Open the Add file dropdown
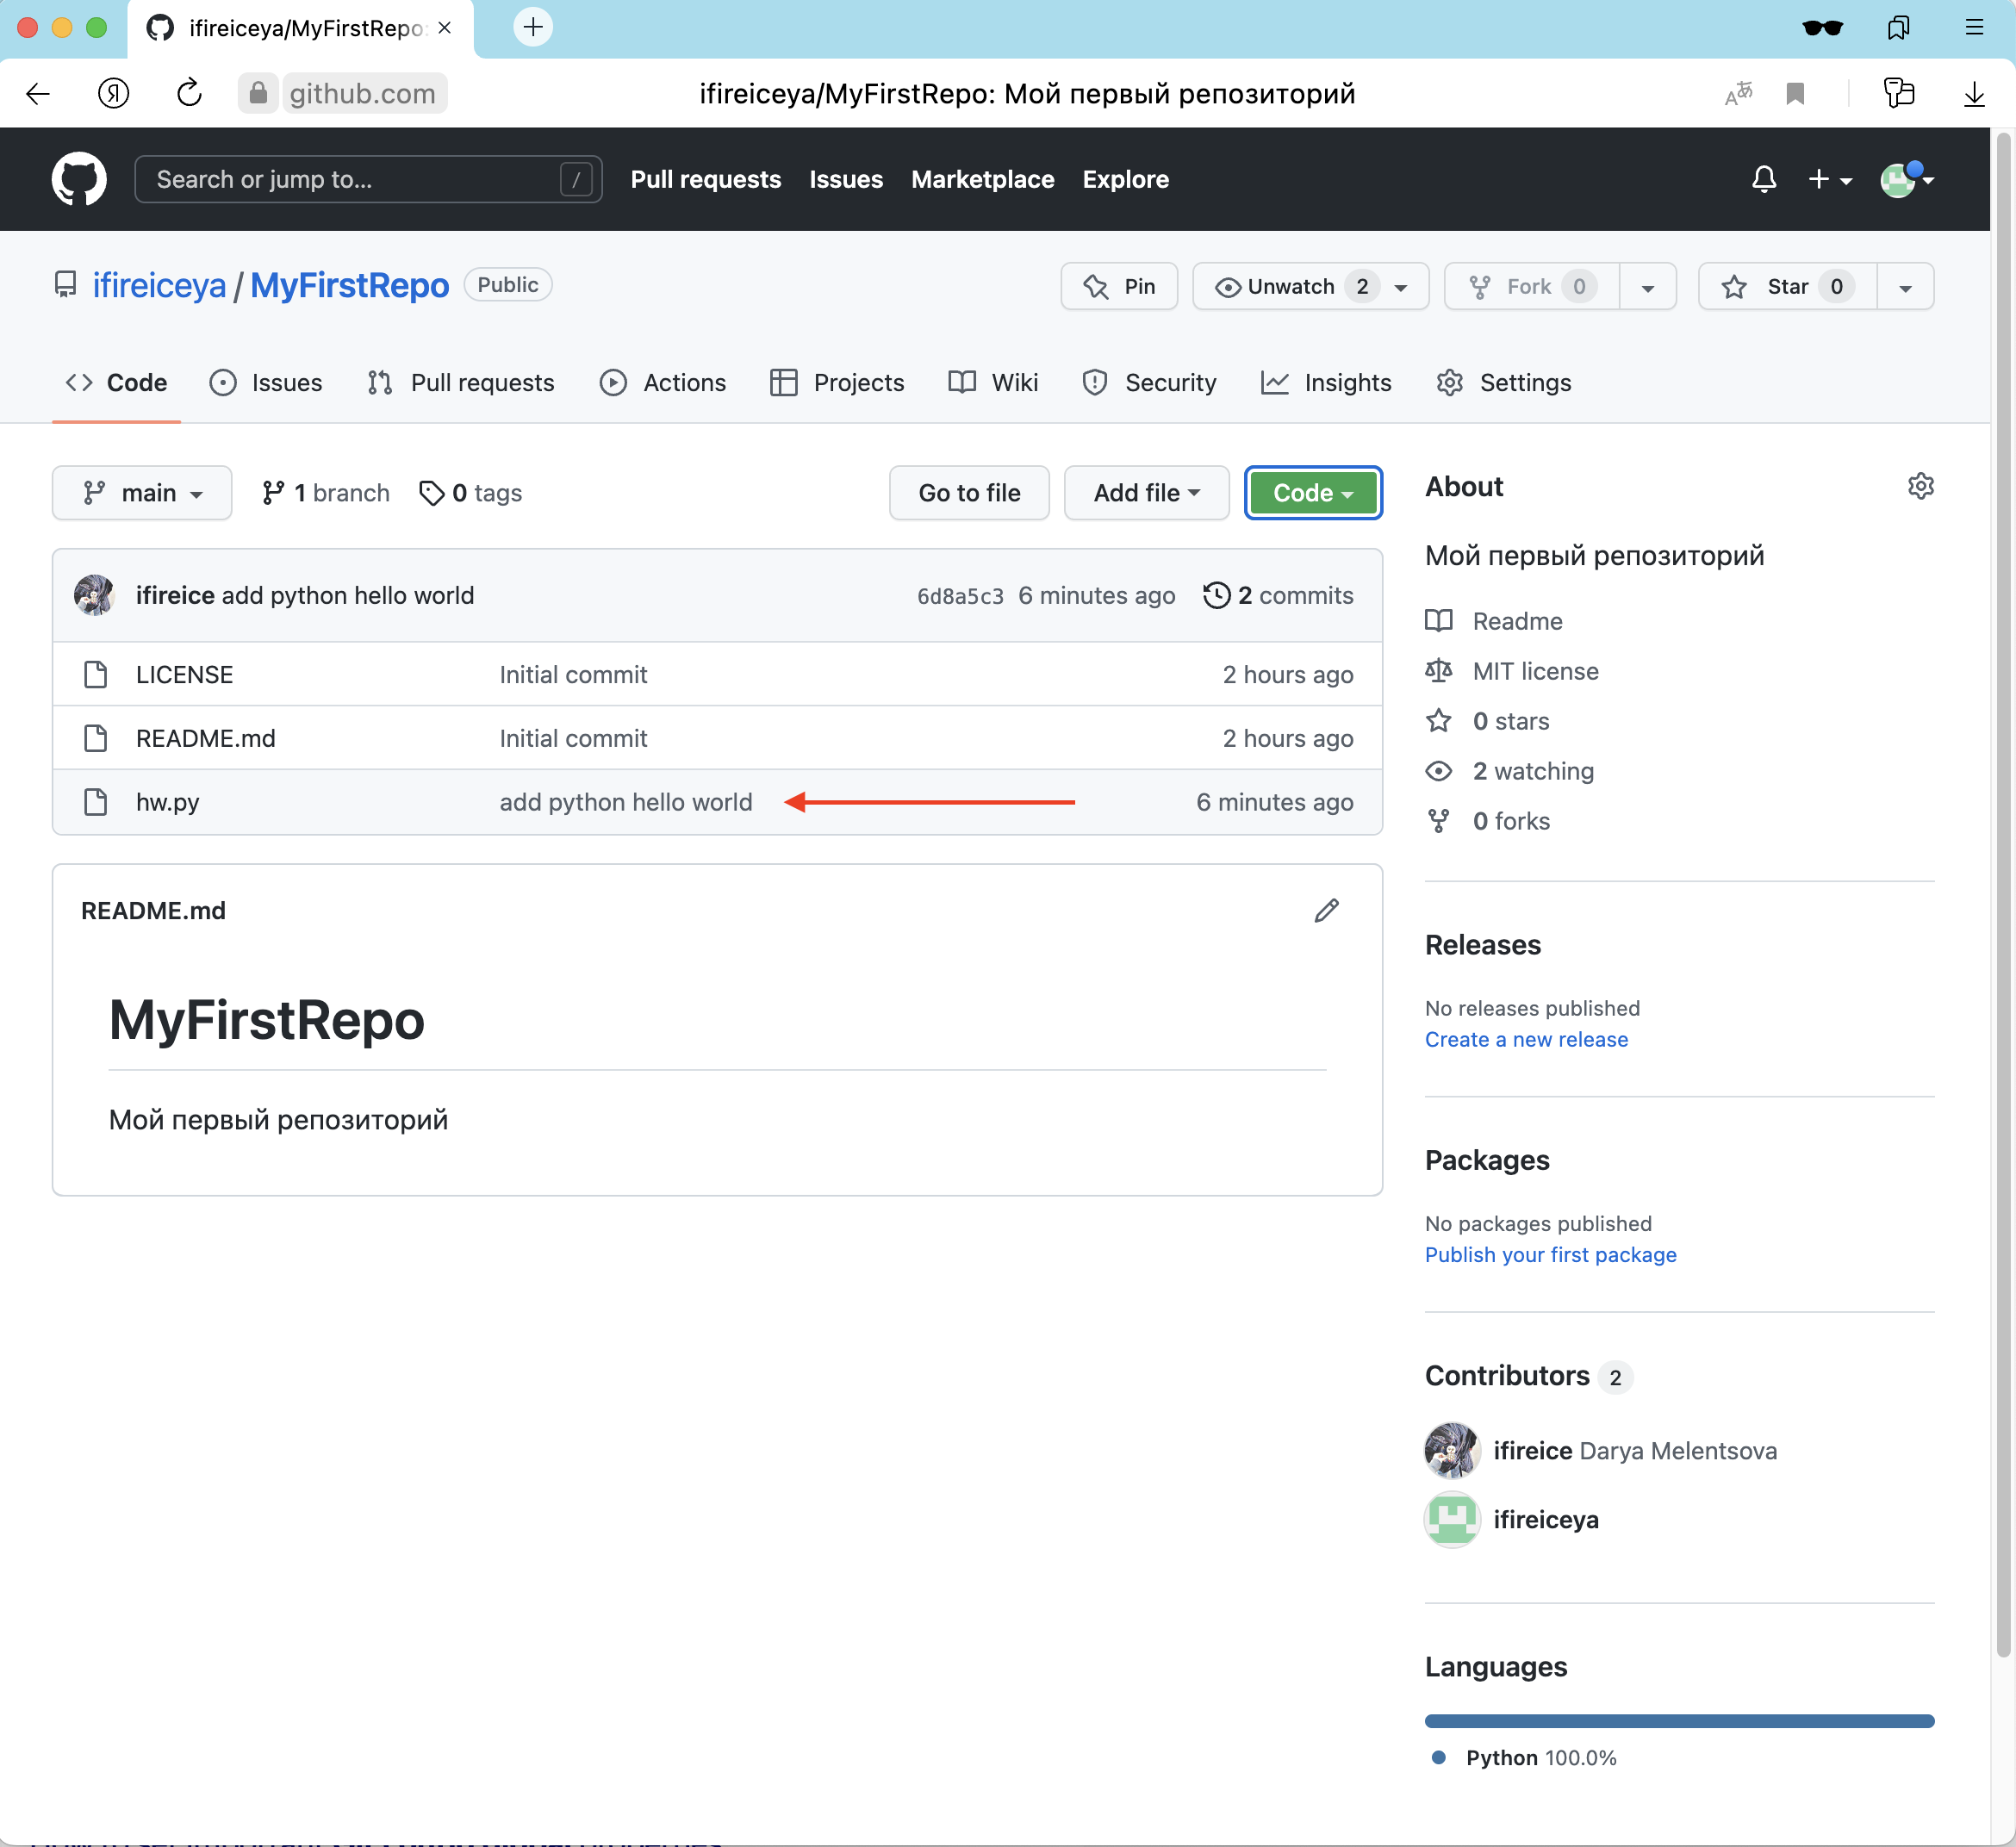Screen dimensions: 2016x1847 (1146, 493)
